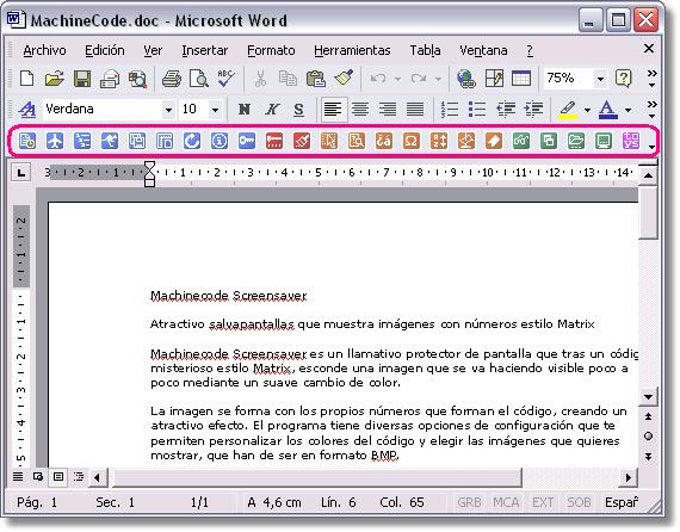Click the blue document-with-clock icon
This screenshot has width=680, height=532.
click(27, 141)
